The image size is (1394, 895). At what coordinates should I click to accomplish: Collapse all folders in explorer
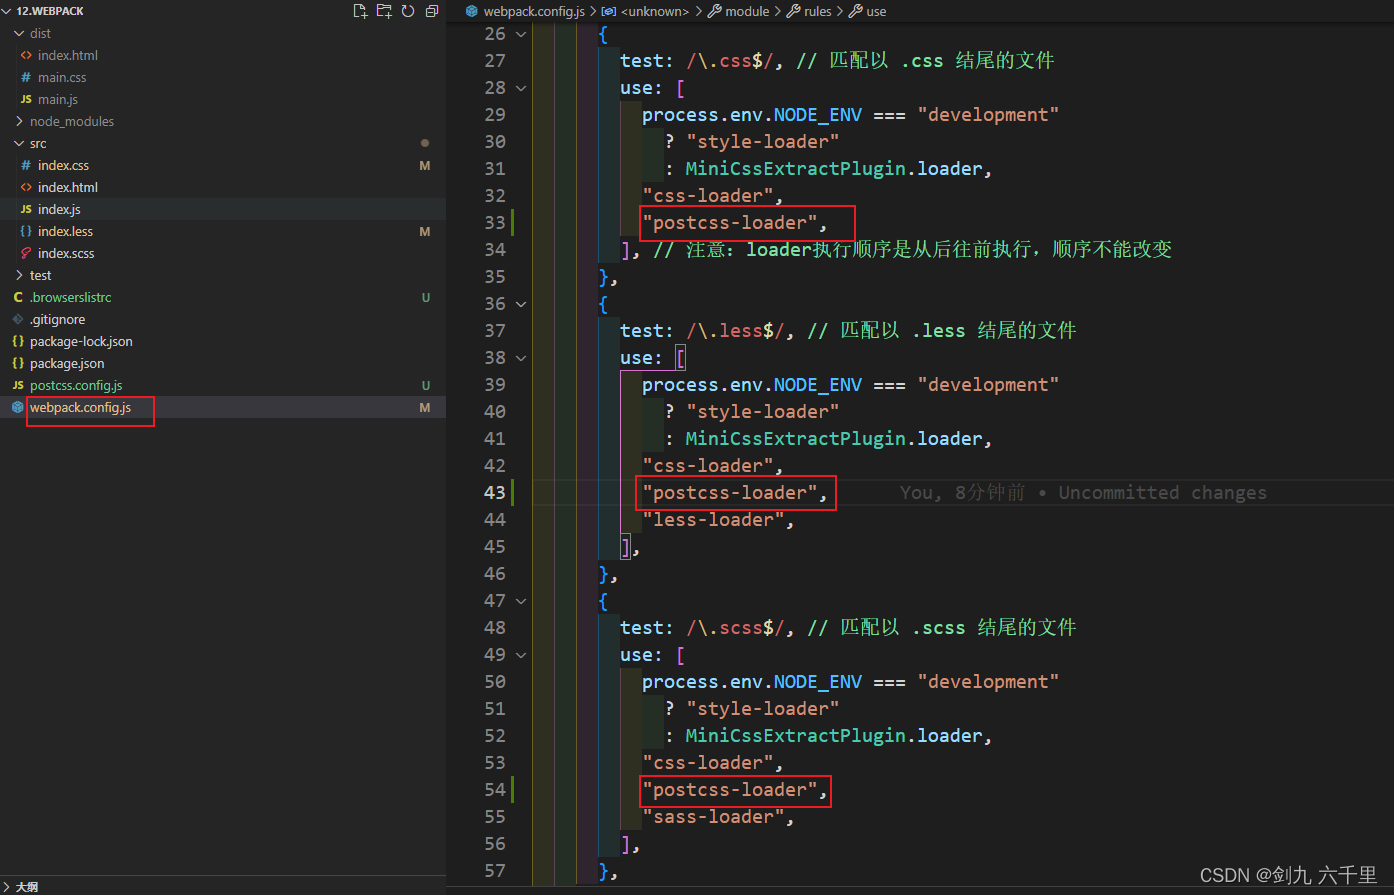[432, 11]
